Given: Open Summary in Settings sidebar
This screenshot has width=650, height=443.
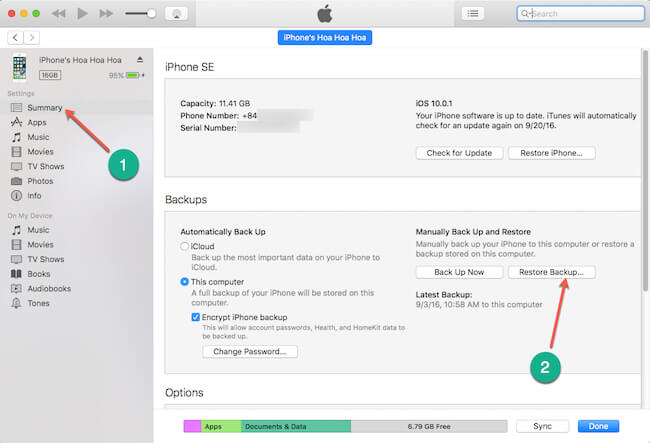Looking at the screenshot, I should pyautogui.click(x=44, y=108).
